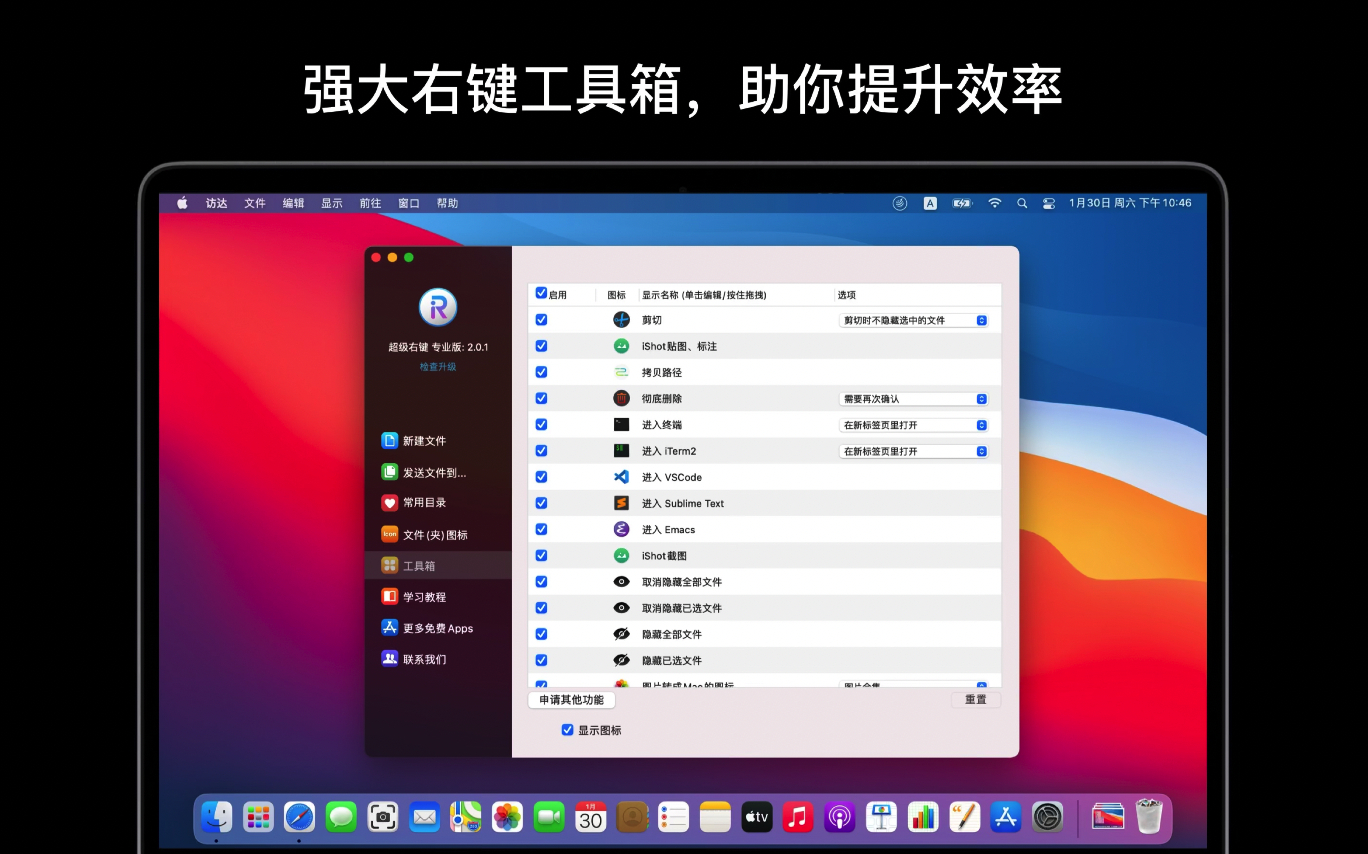Click the Emacs icon in the list
1368x854 pixels.
[x=621, y=529]
